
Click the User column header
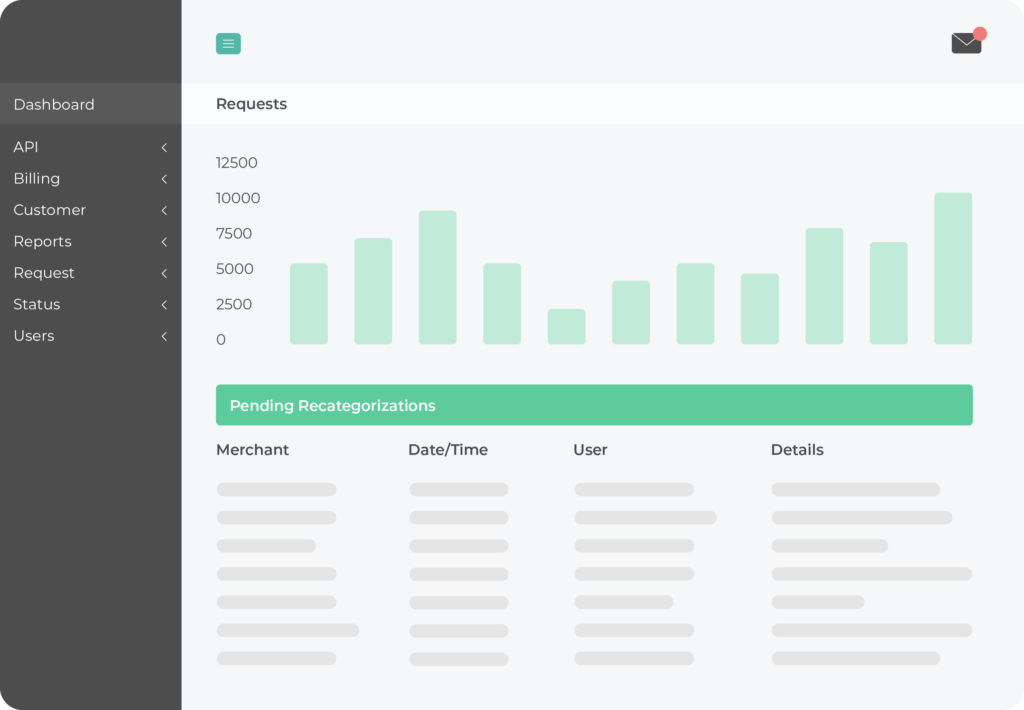(x=590, y=449)
